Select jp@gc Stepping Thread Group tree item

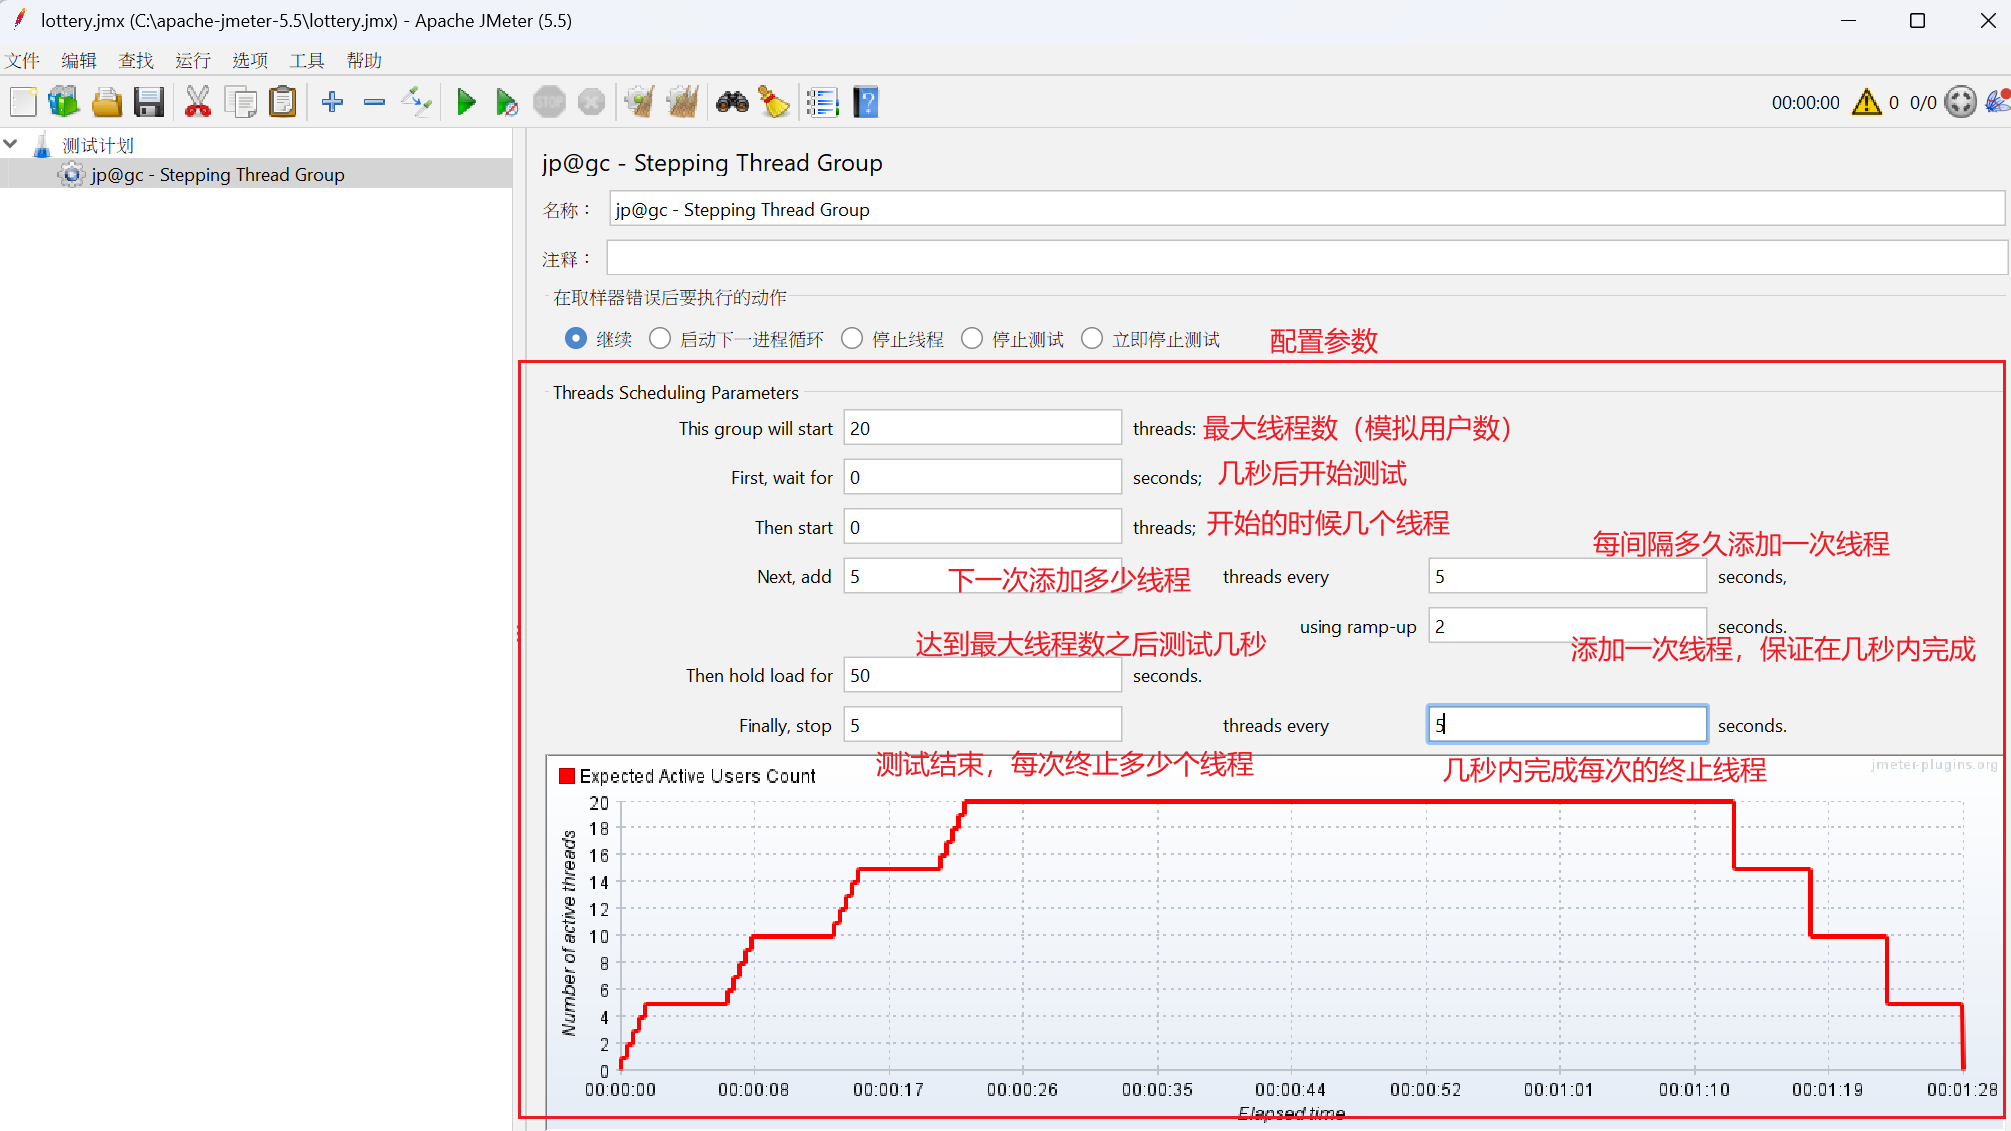pos(217,175)
